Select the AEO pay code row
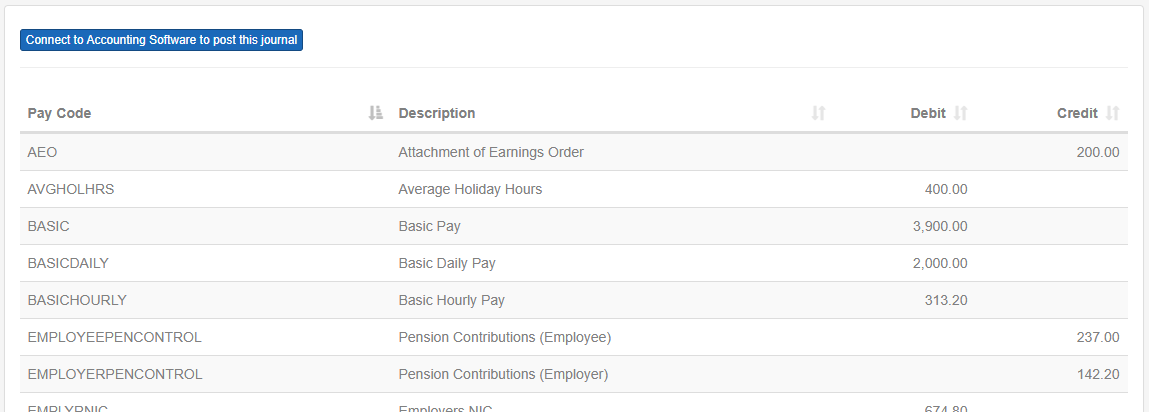This screenshot has height=412, width=1149. [574, 152]
